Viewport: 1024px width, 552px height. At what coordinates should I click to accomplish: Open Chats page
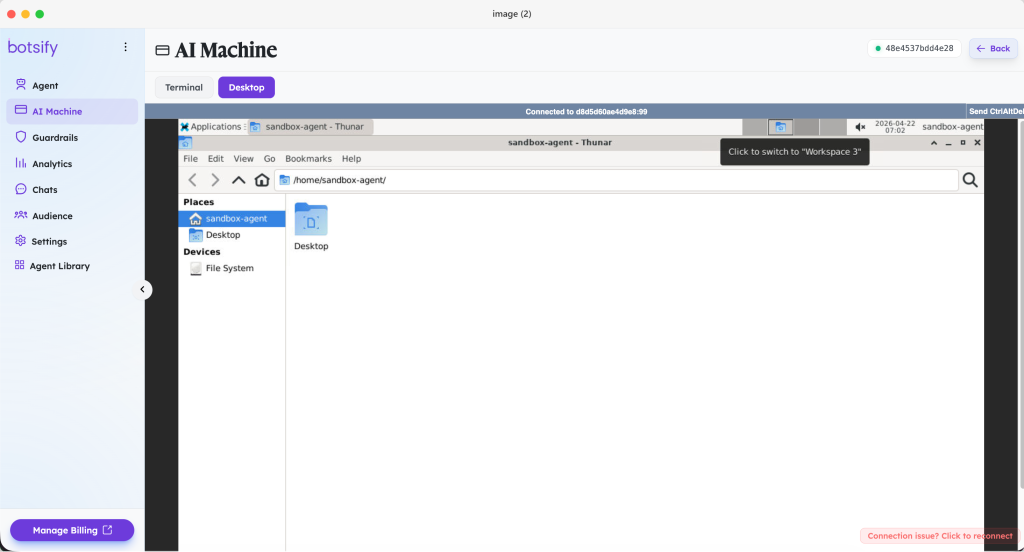pyautogui.click(x=72, y=190)
